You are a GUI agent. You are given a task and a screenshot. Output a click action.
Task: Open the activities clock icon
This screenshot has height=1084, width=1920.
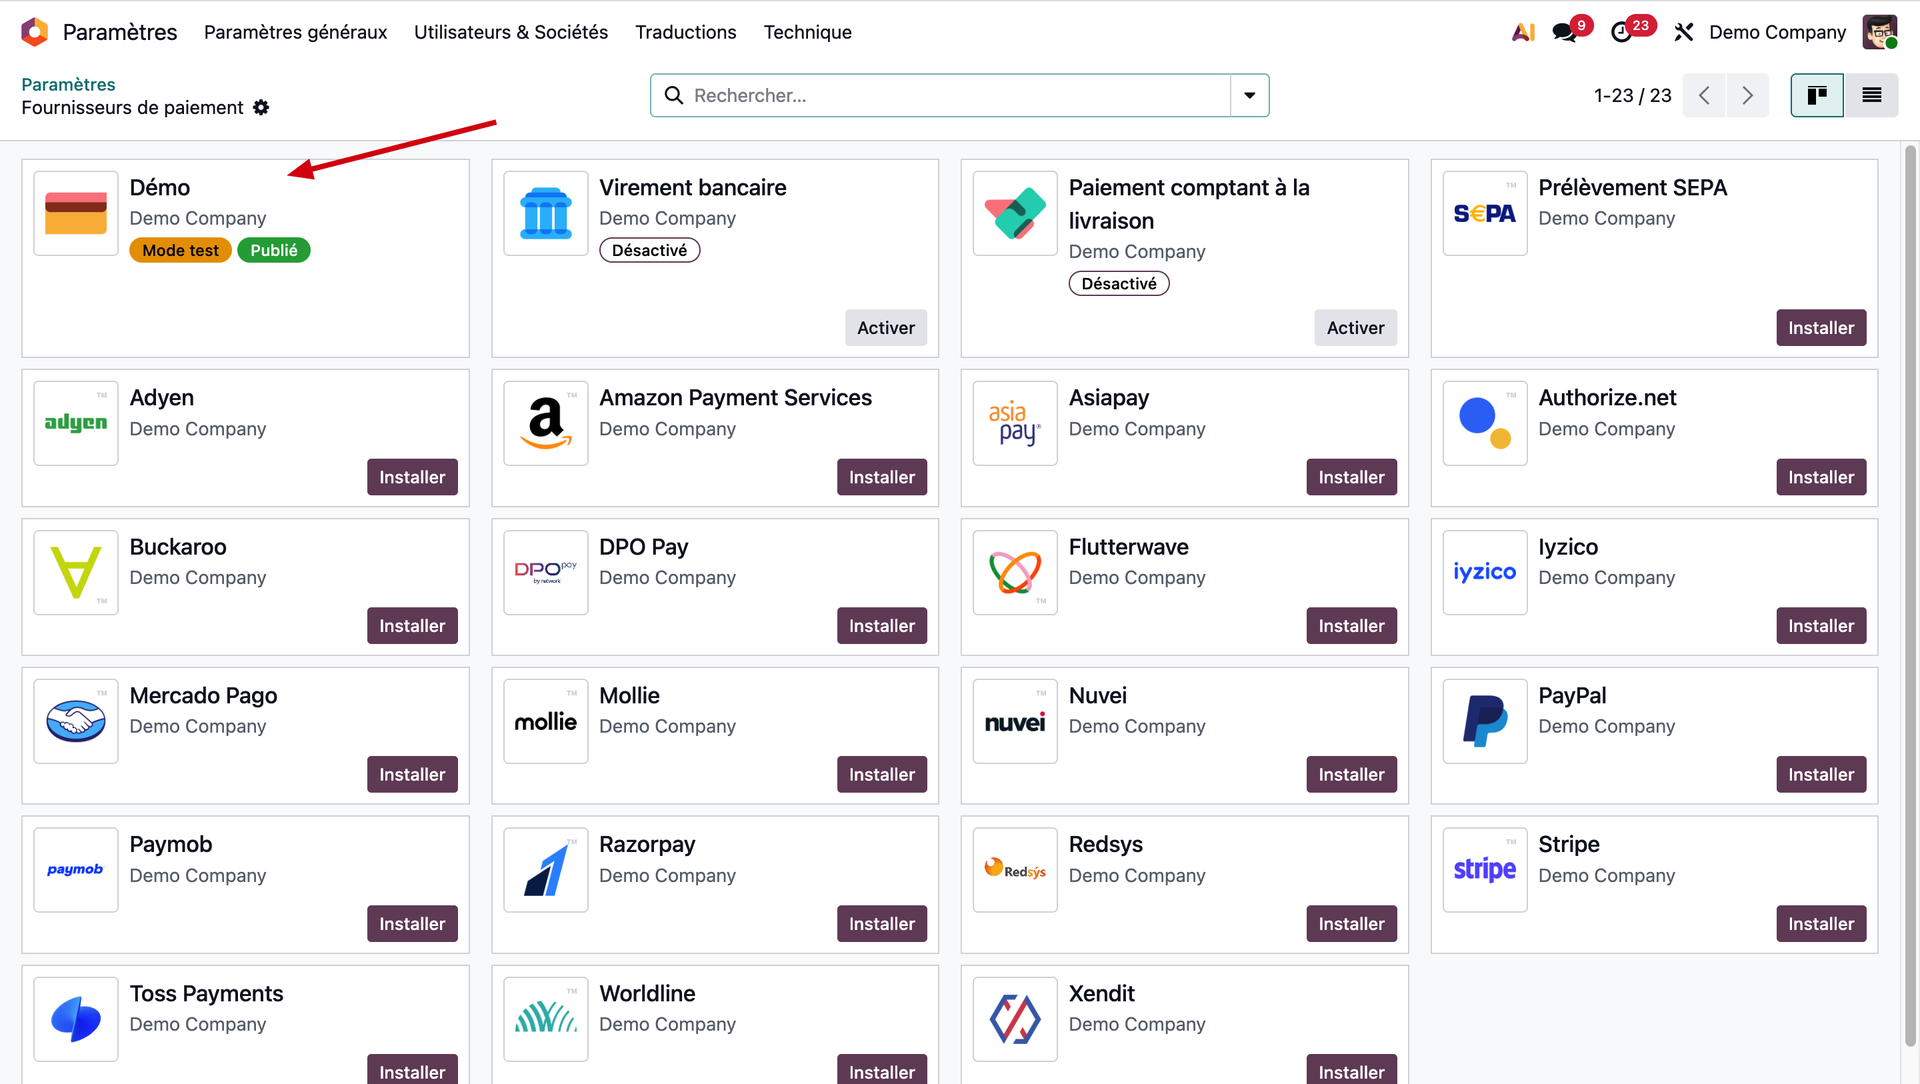point(1621,32)
